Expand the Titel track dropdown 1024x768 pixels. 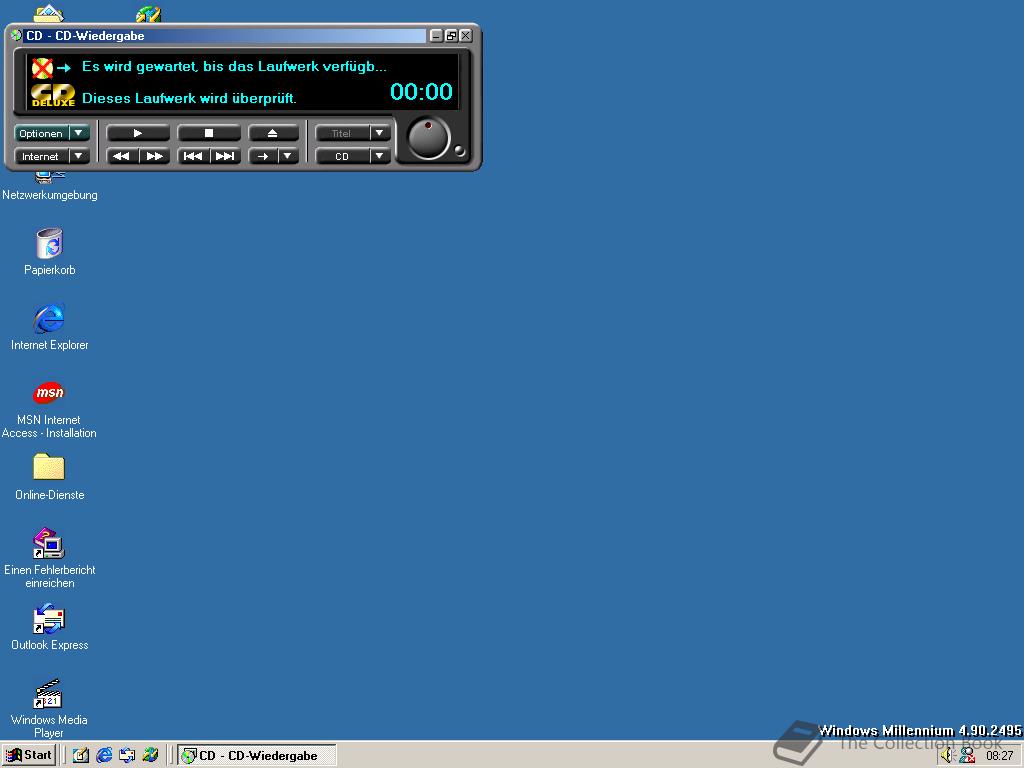tap(379, 133)
